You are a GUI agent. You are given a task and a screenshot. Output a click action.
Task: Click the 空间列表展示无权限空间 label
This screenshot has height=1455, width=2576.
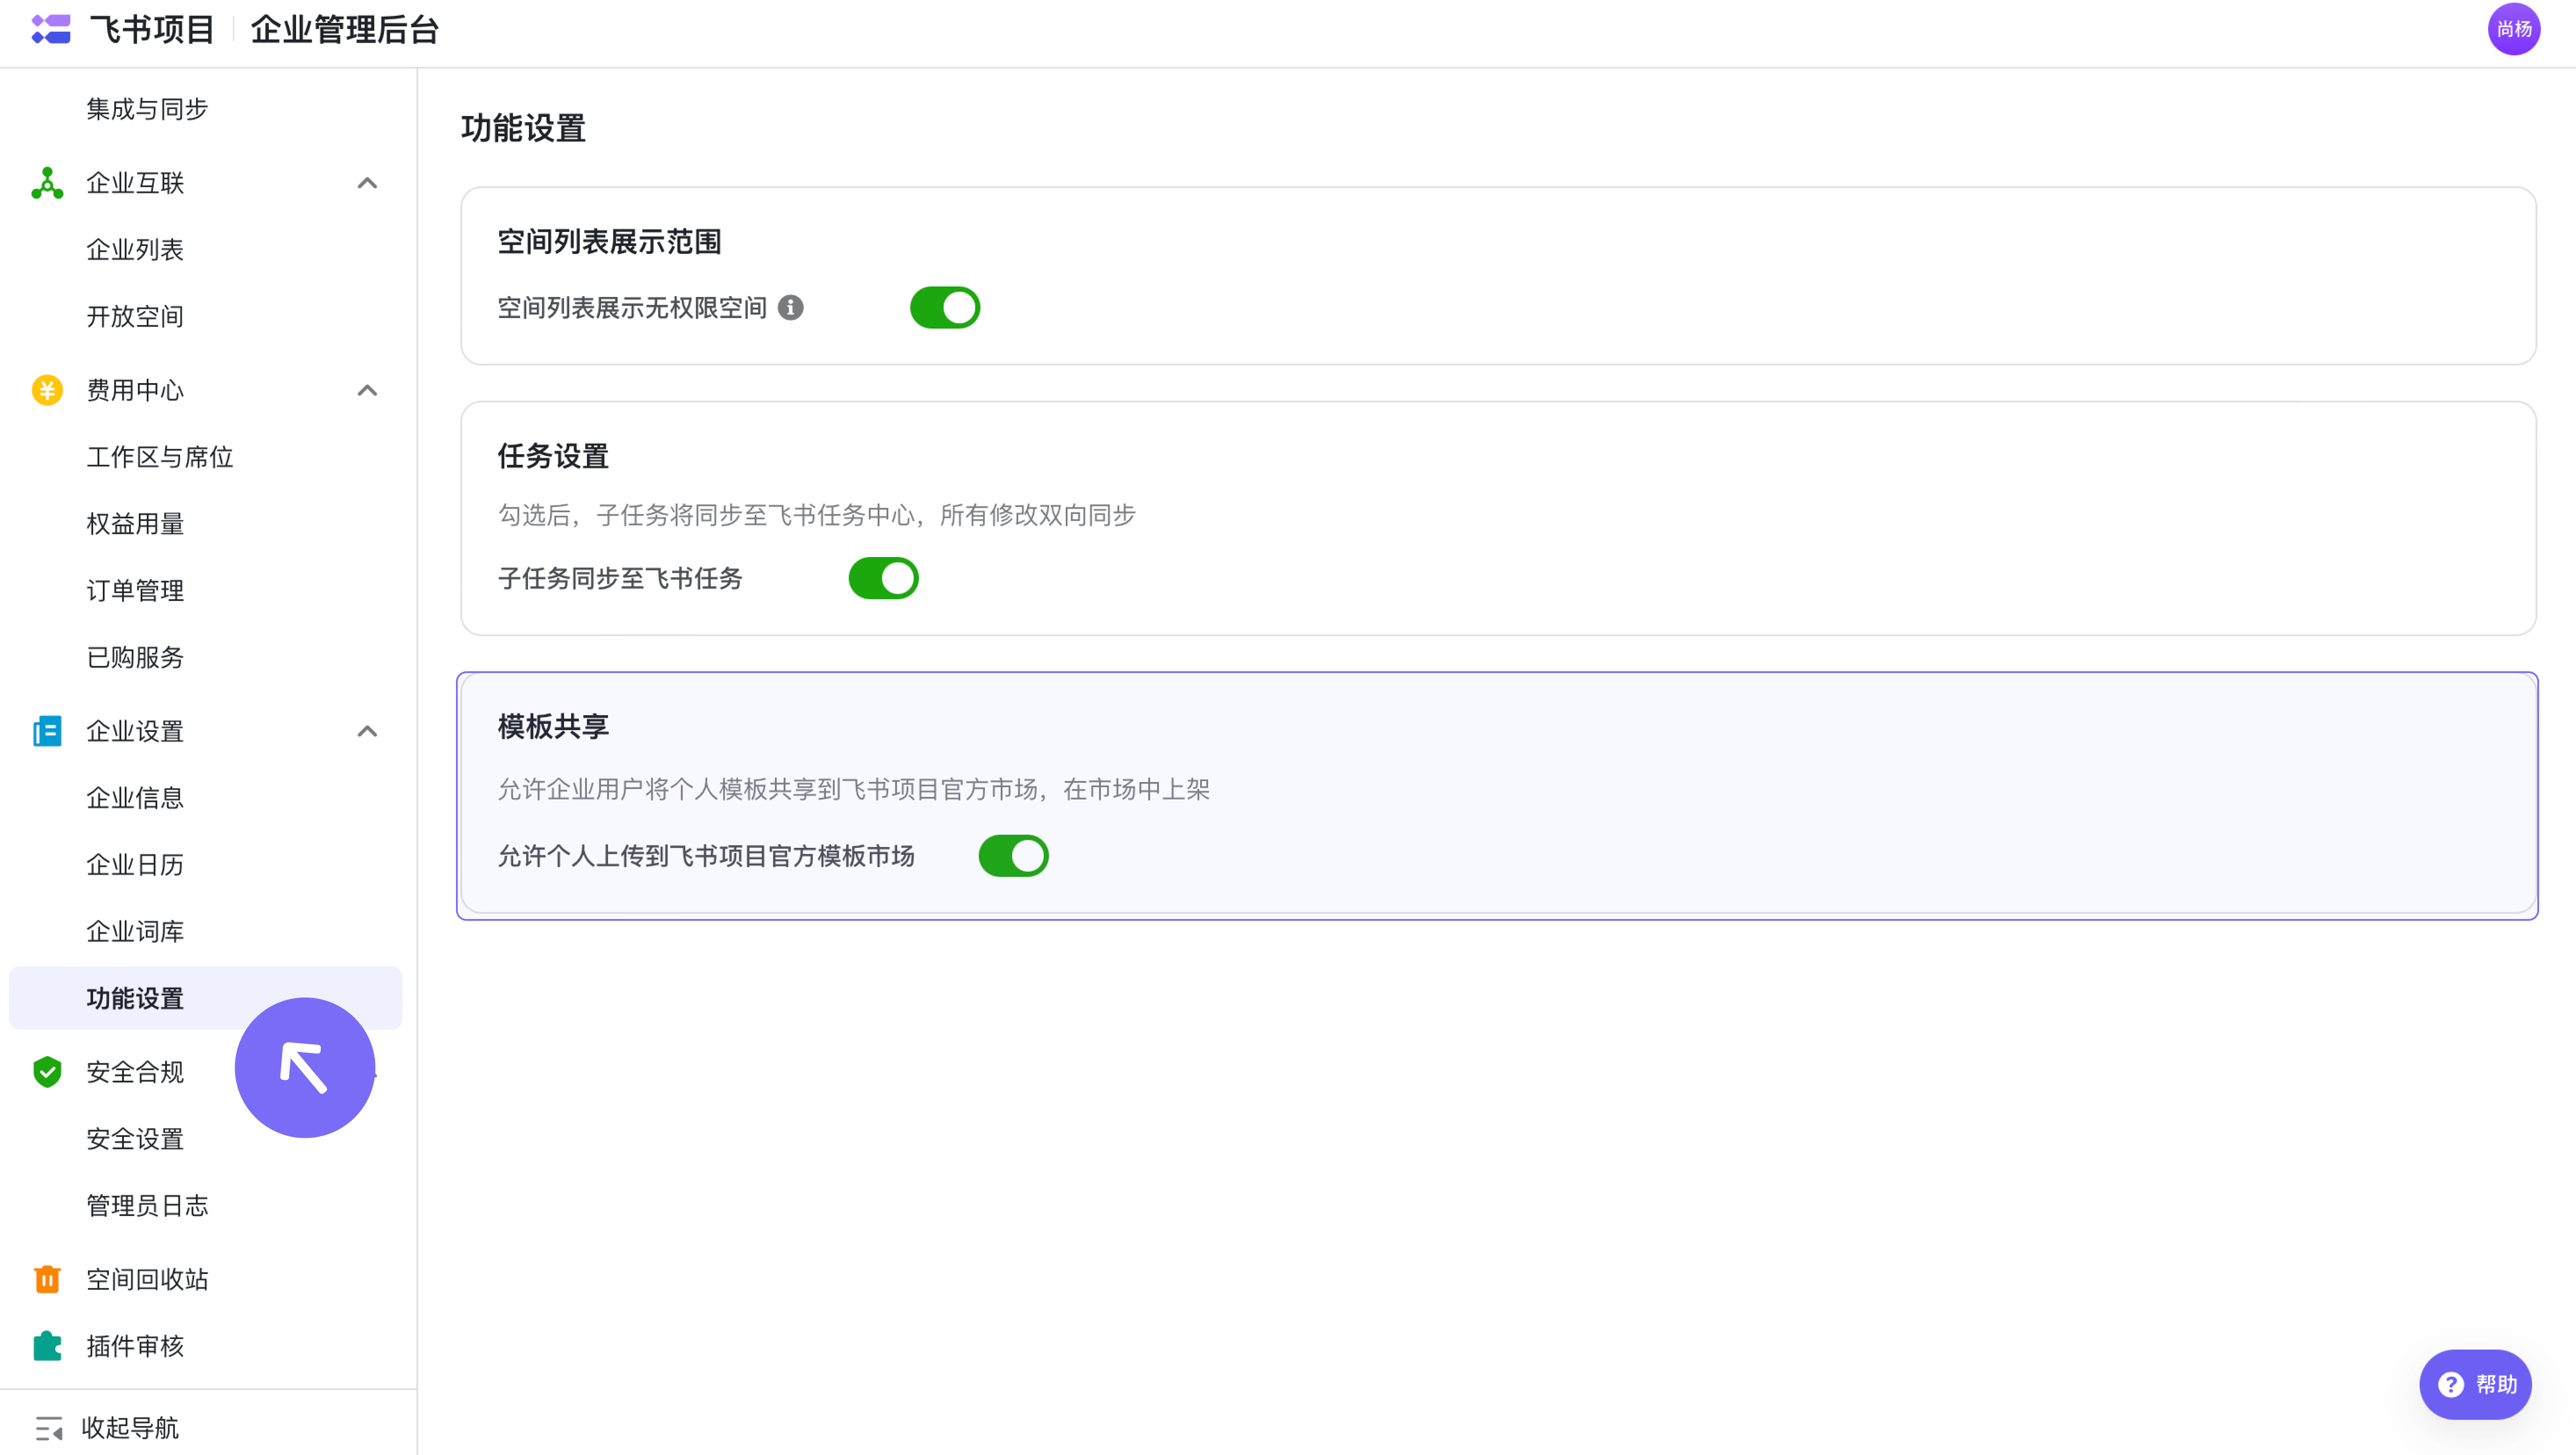632,308
